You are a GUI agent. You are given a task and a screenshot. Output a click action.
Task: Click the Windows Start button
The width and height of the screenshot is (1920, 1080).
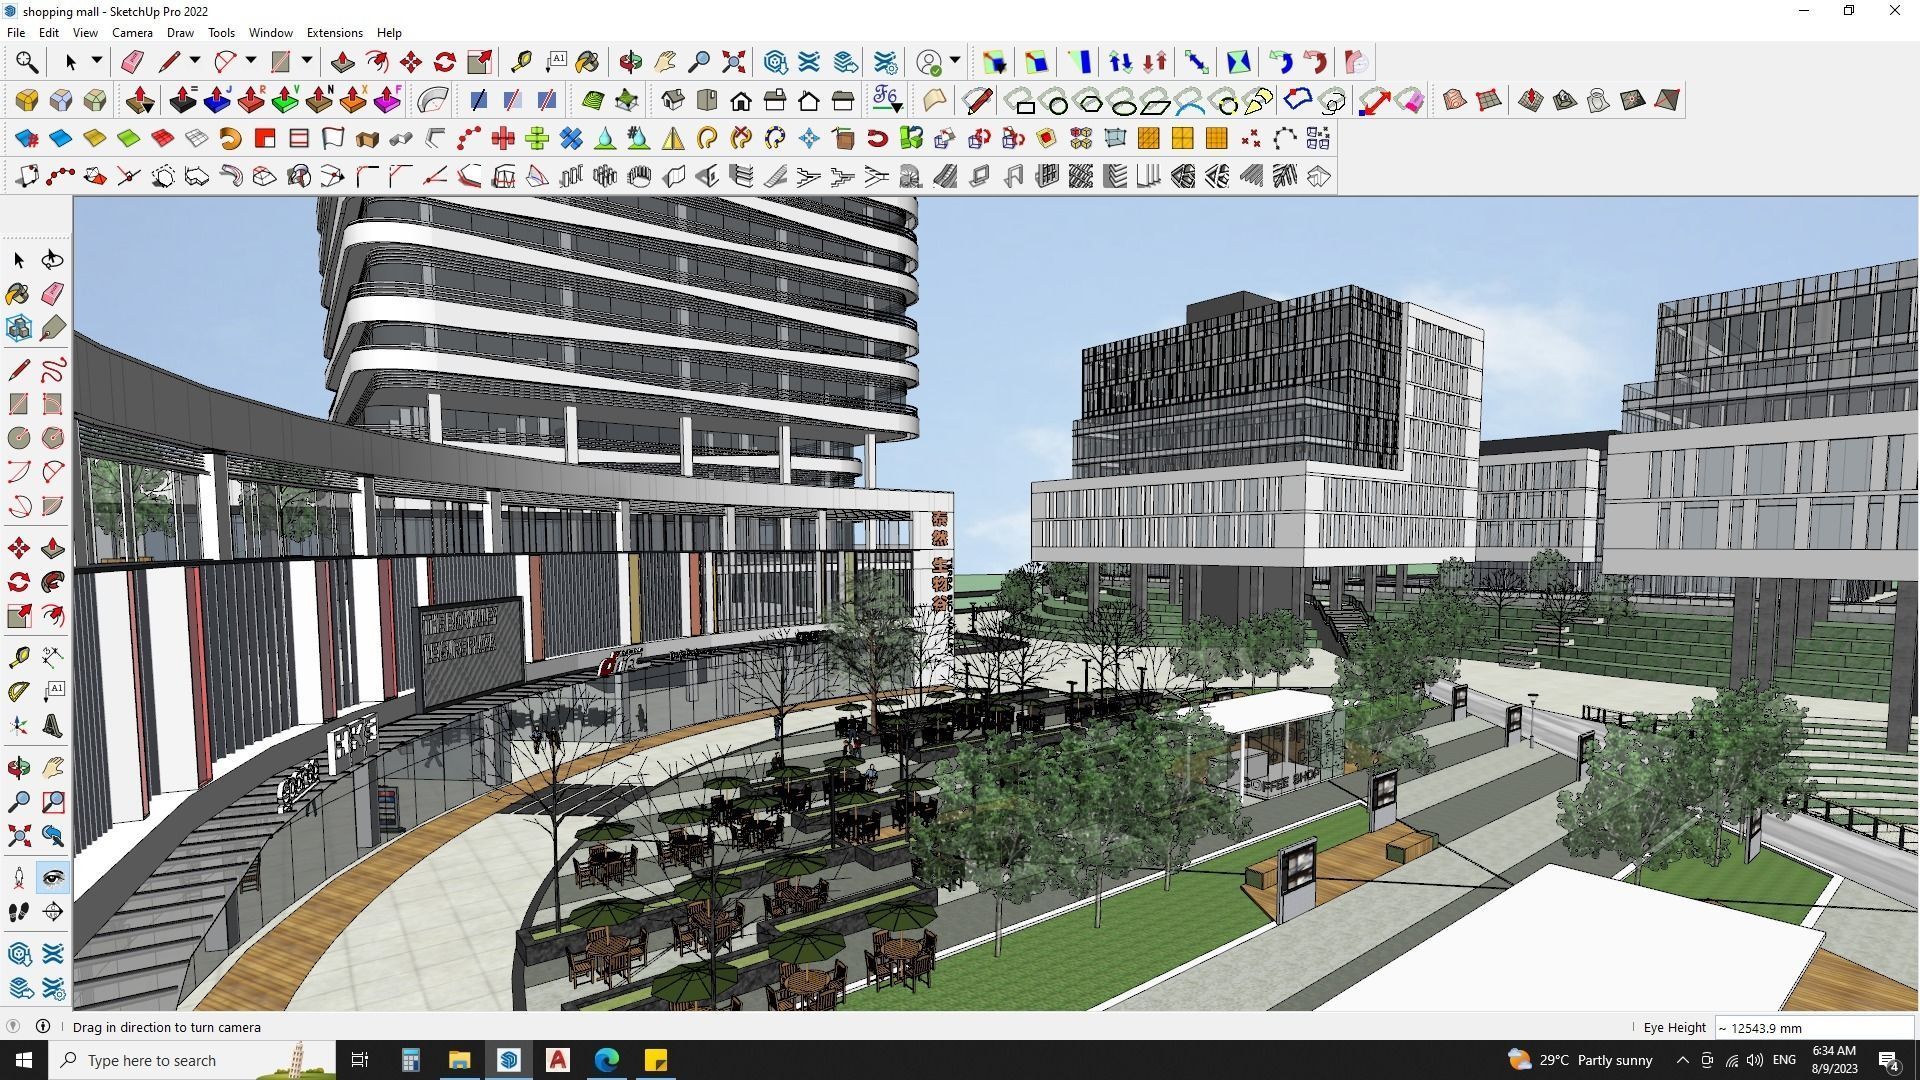pos(24,1060)
